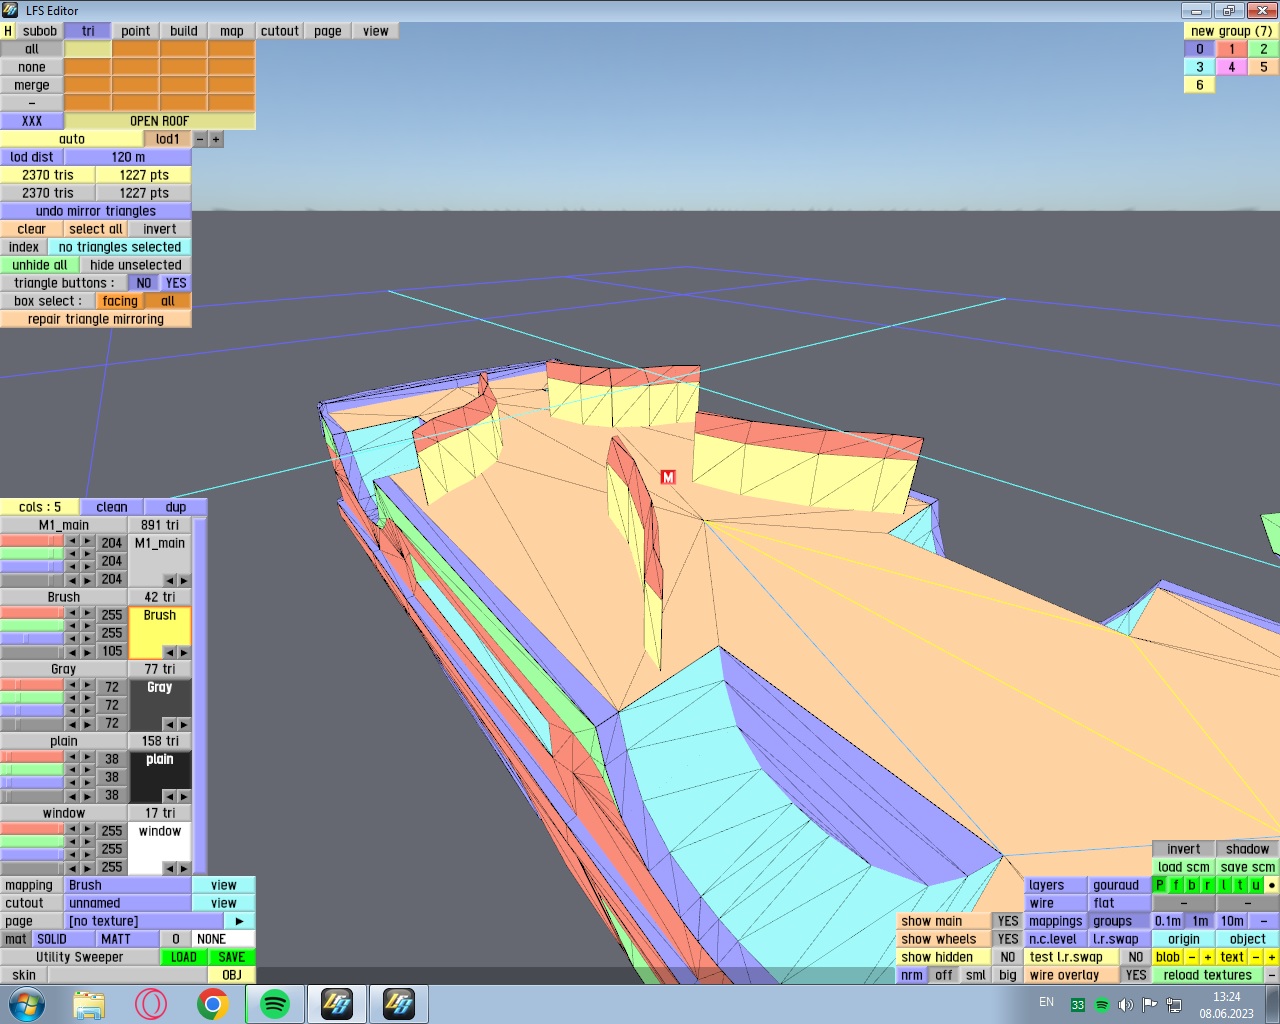
Task: Click the lod dist 120 m value
Action: coord(128,157)
